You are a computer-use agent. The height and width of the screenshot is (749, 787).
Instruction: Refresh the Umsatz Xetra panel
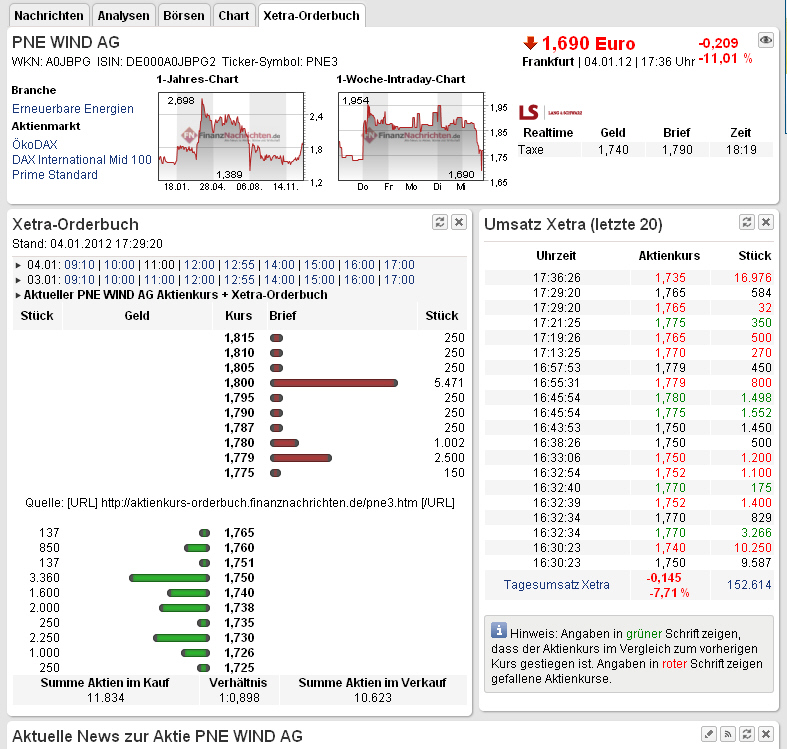[x=747, y=222]
